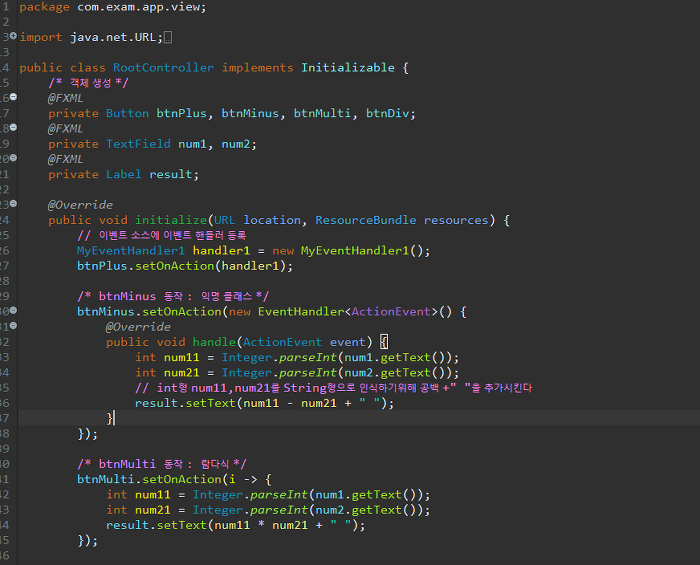The height and width of the screenshot is (565, 700).
Task: Click the comment // 이벤트 소스에 이벤트 핸들러 등록
Action: point(162,235)
